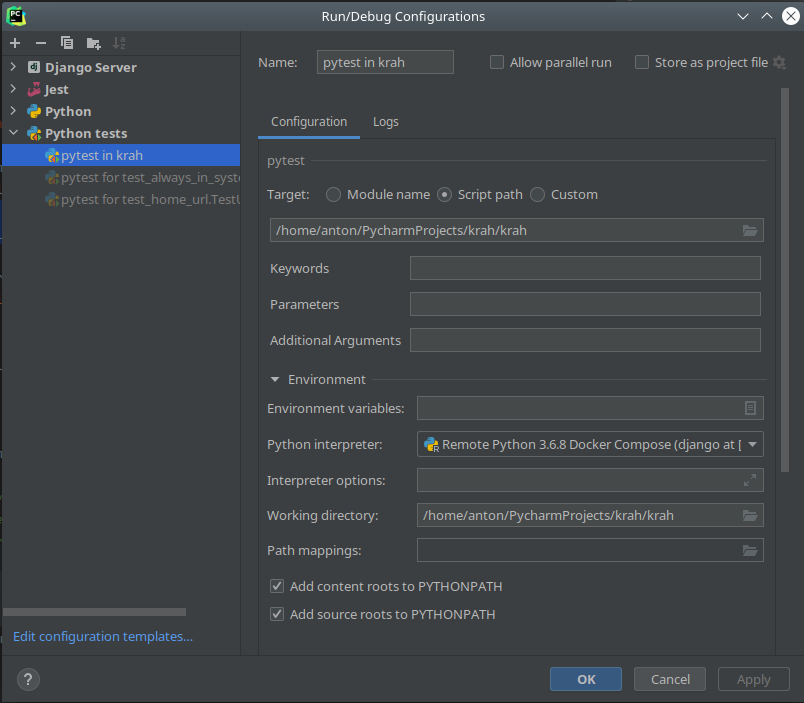Click the Keywords input field

tap(585, 268)
